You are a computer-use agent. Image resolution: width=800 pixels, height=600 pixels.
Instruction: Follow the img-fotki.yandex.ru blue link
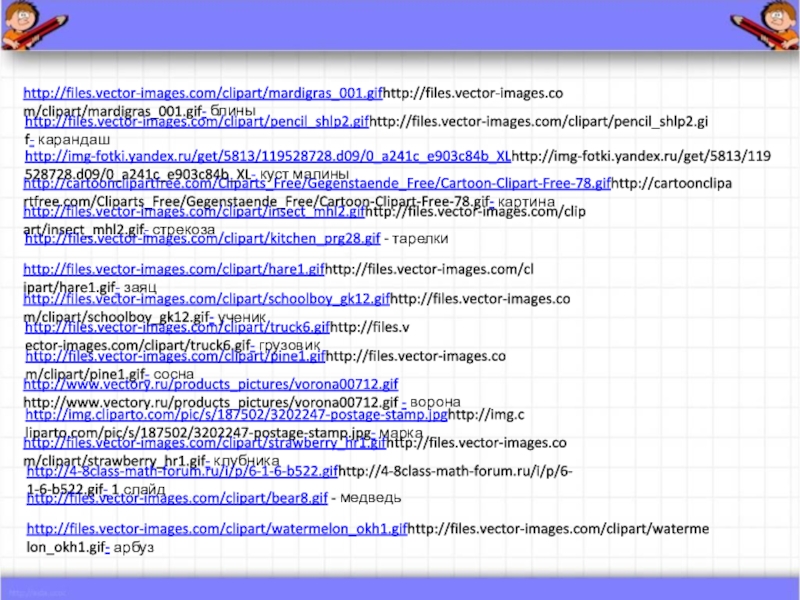tap(268, 156)
